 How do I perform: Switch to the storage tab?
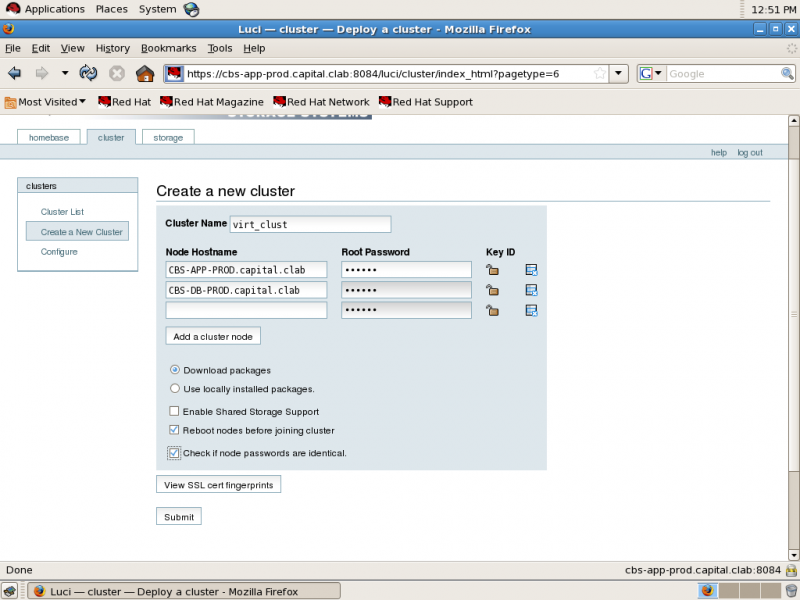(168, 137)
